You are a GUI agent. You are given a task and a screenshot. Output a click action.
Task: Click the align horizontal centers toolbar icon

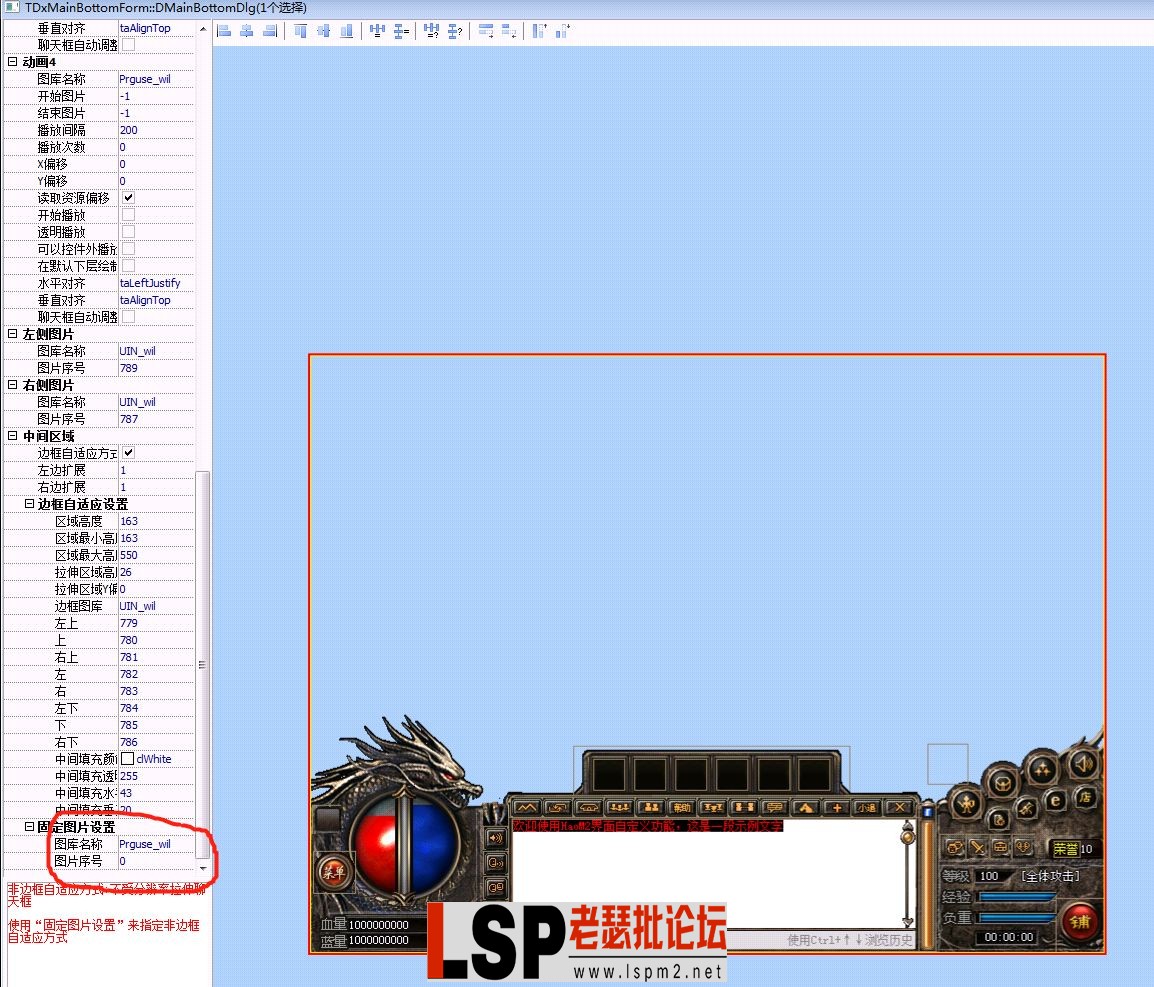point(247,31)
